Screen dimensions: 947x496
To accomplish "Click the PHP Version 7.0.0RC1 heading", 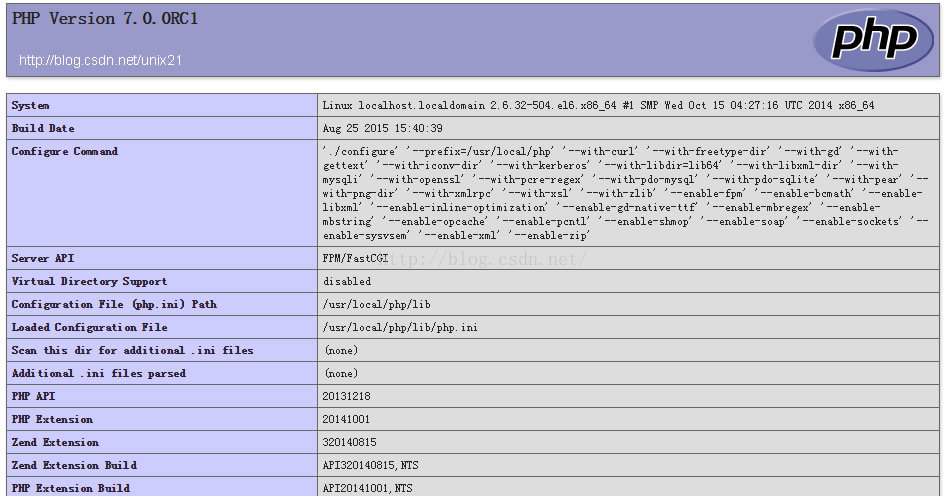I will (105, 19).
